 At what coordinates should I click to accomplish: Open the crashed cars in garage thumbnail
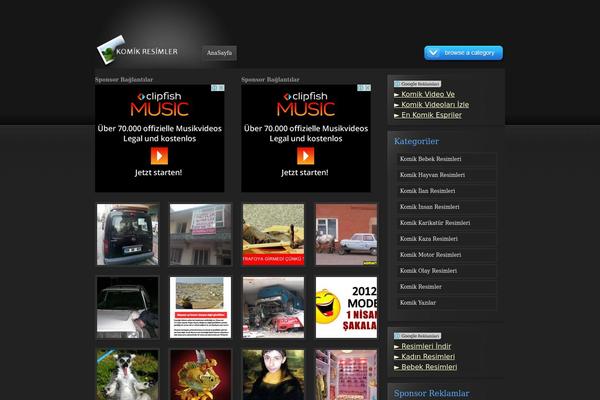click(273, 307)
